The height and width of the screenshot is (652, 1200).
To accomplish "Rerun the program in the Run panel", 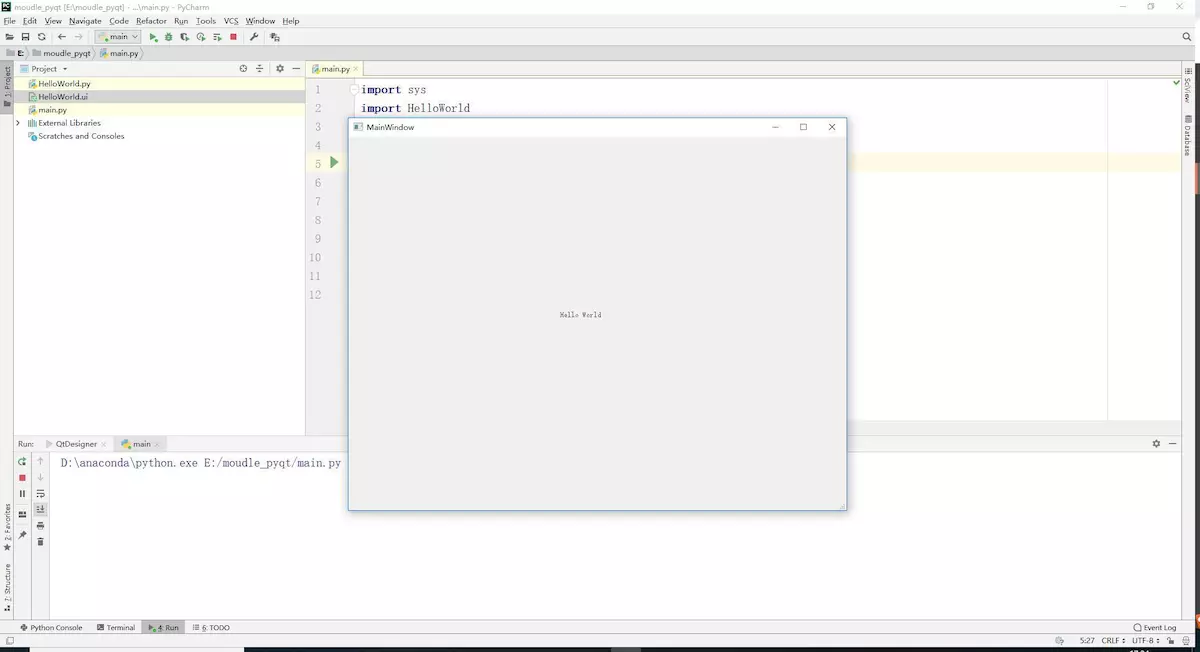I will [x=22, y=461].
